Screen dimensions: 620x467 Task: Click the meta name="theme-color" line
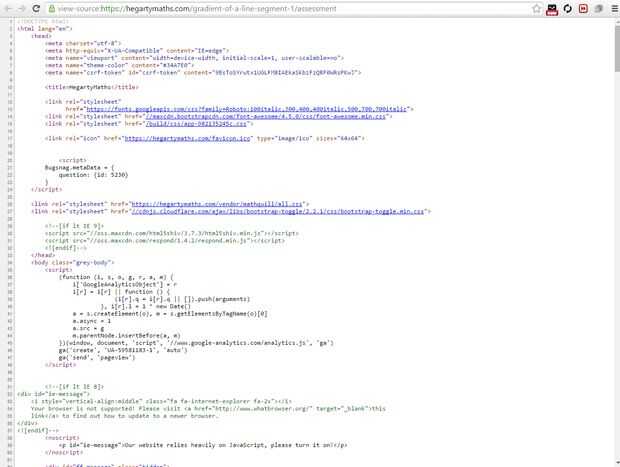[x=119, y=65]
